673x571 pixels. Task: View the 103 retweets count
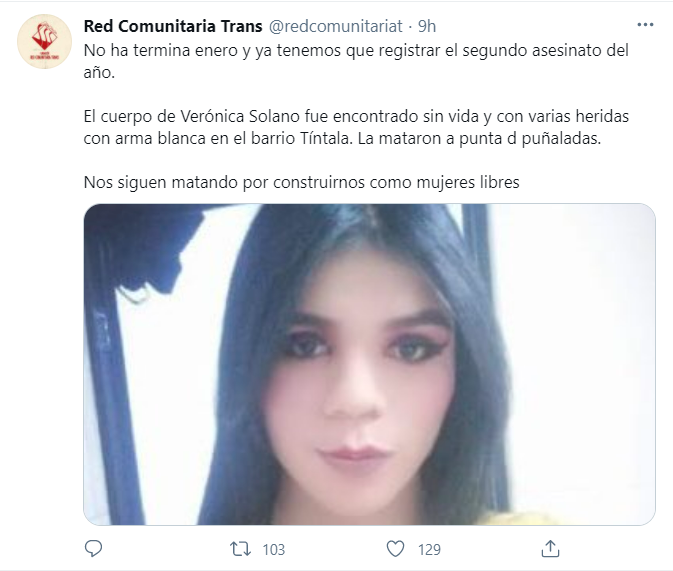click(273, 550)
